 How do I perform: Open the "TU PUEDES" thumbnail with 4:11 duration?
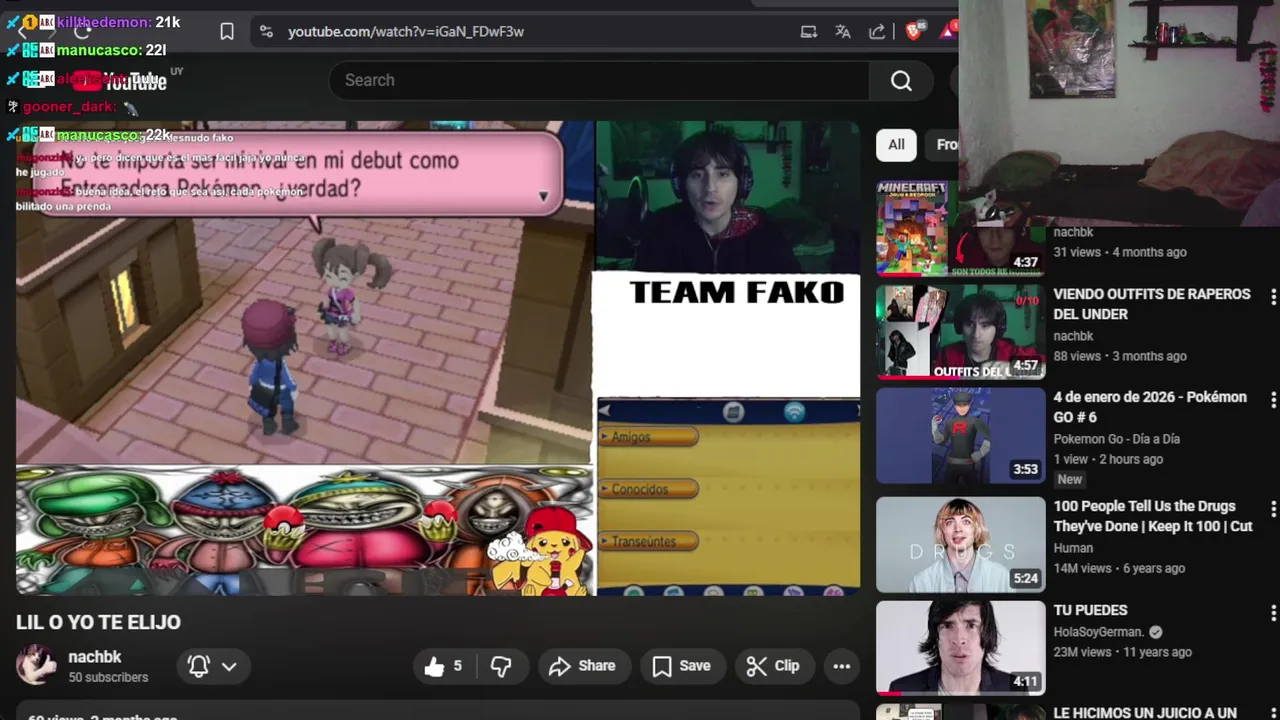(960, 648)
